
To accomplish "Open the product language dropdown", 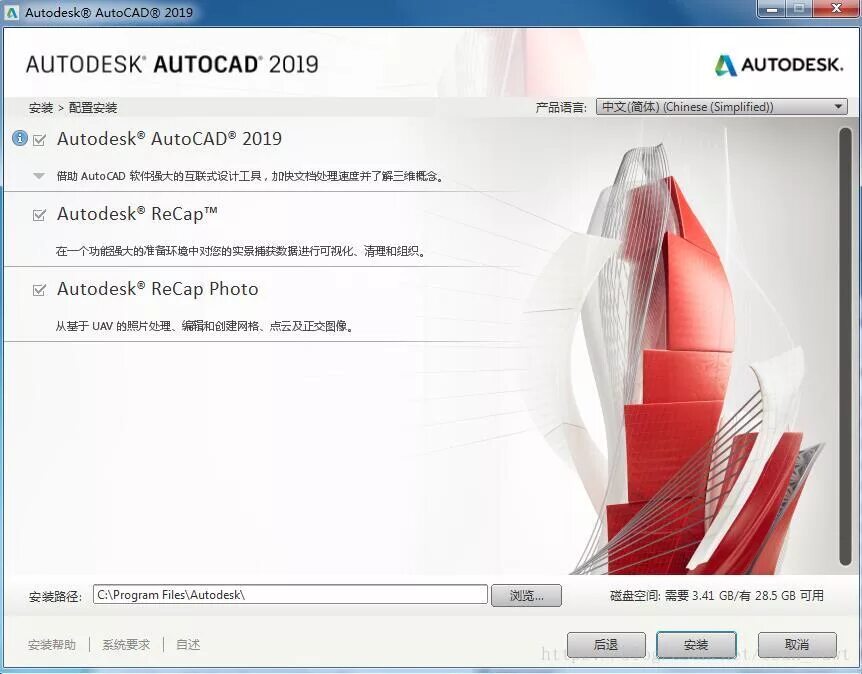I will click(721, 107).
